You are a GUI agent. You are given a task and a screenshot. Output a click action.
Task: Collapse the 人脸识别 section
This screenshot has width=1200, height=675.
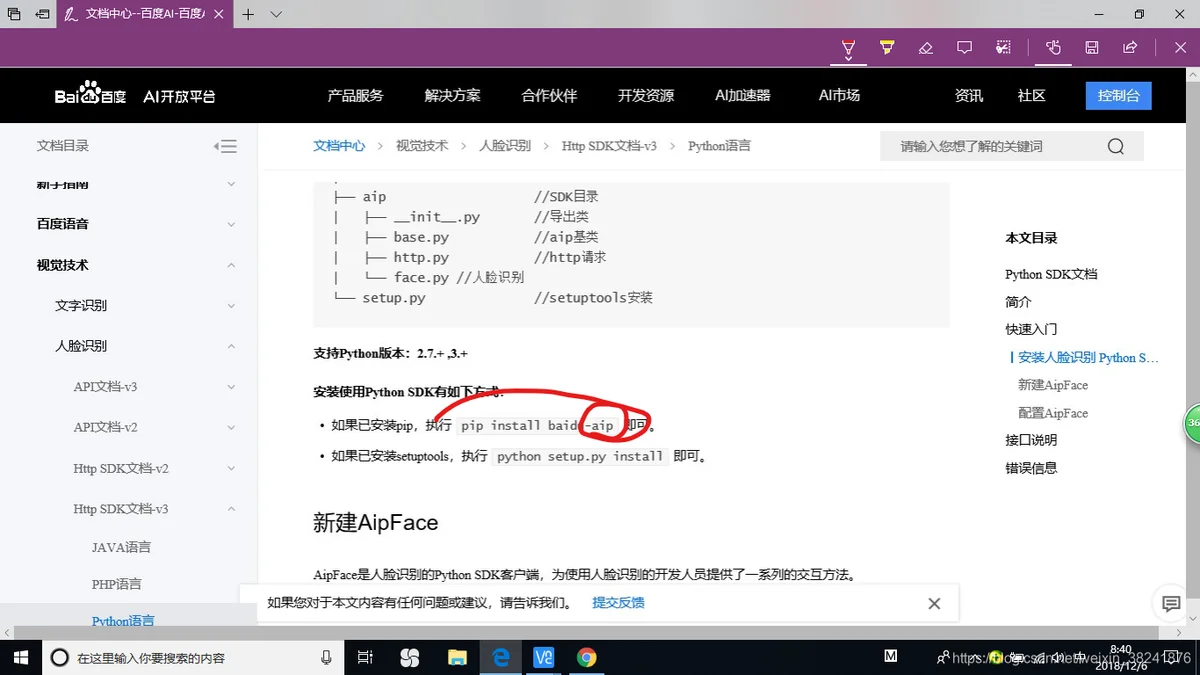(x=231, y=346)
